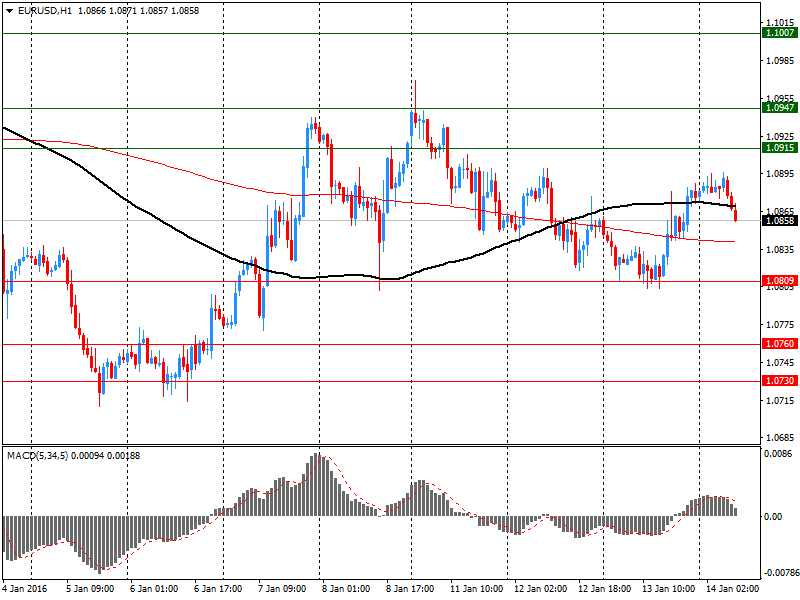
Task: Click the 1.0745 price scale value
Action: [x=781, y=363]
